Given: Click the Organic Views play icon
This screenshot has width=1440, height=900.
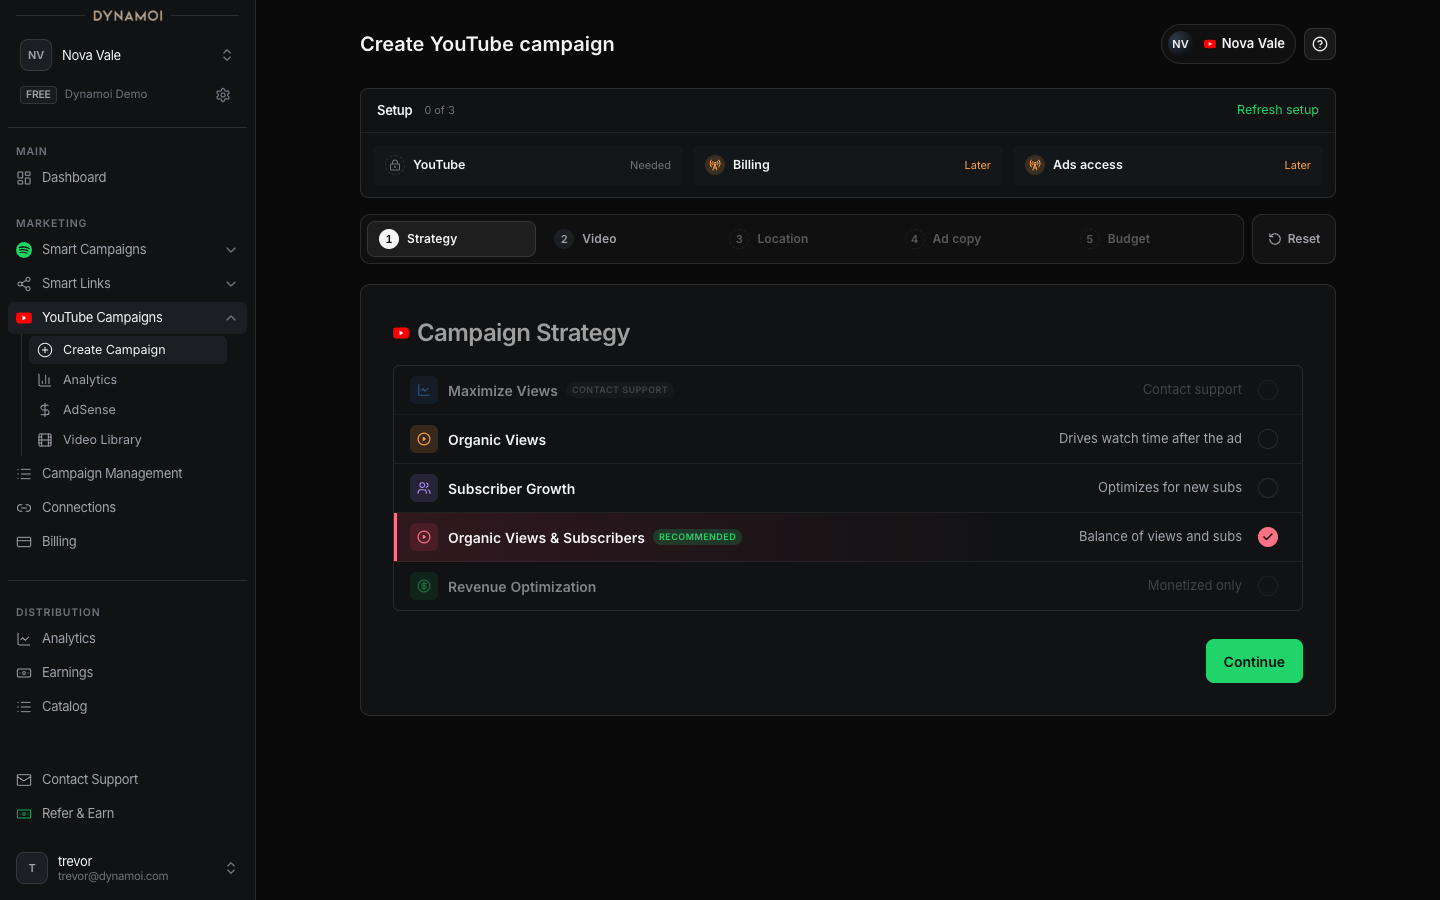Looking at the screenshot, I should click(424, 439).
